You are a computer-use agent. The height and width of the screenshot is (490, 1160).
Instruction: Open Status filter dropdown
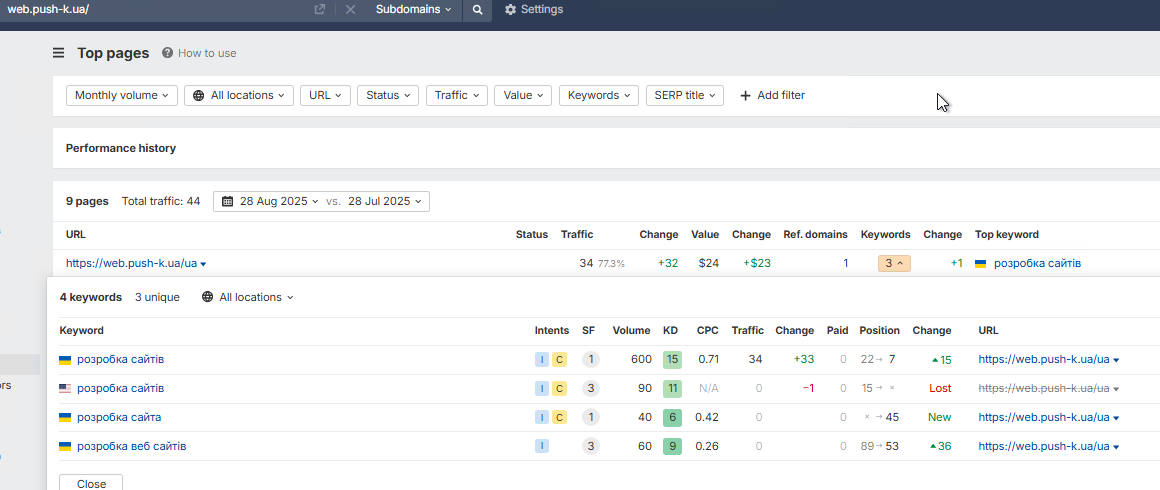(x=388, y=95)
